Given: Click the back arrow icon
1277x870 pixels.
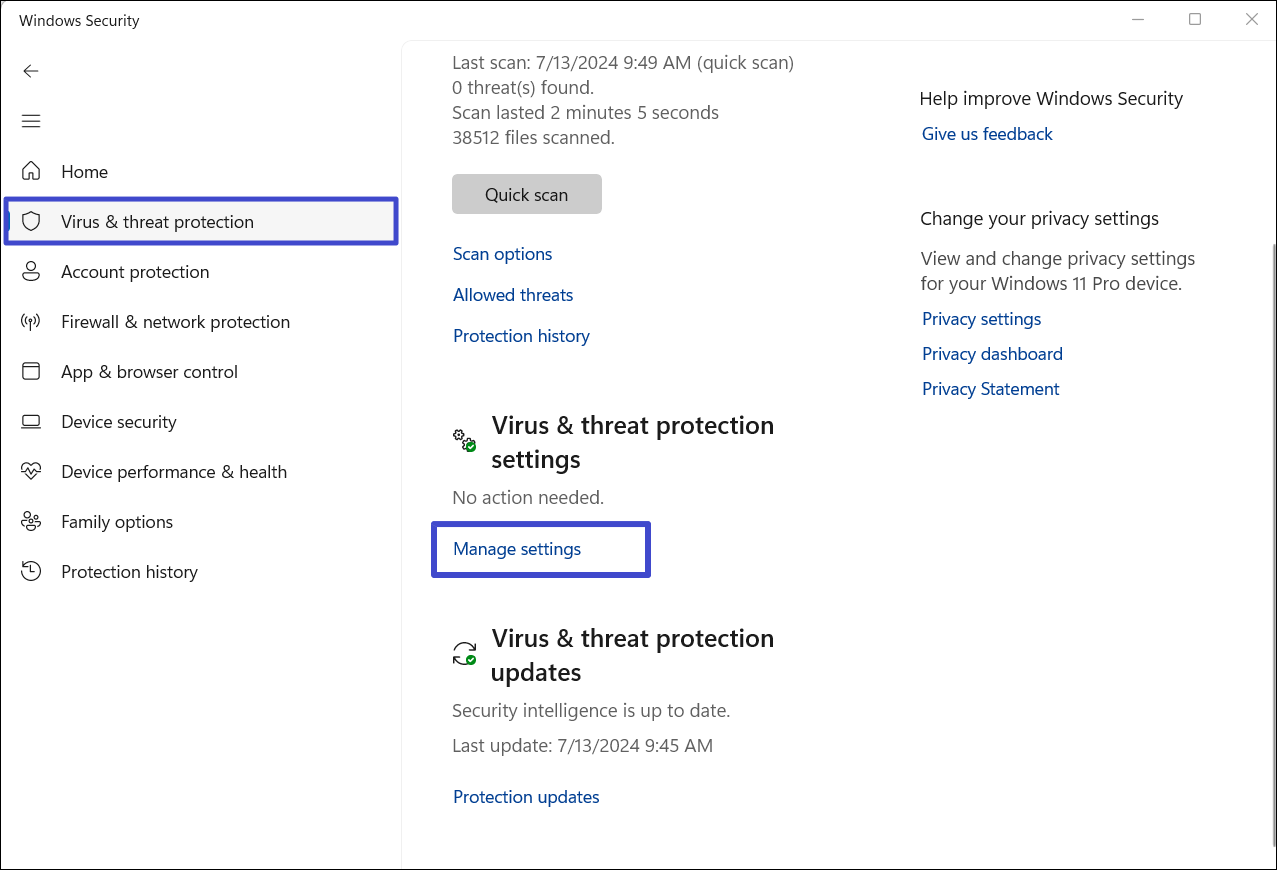Looking at the screenshot, I should point(31,71).
